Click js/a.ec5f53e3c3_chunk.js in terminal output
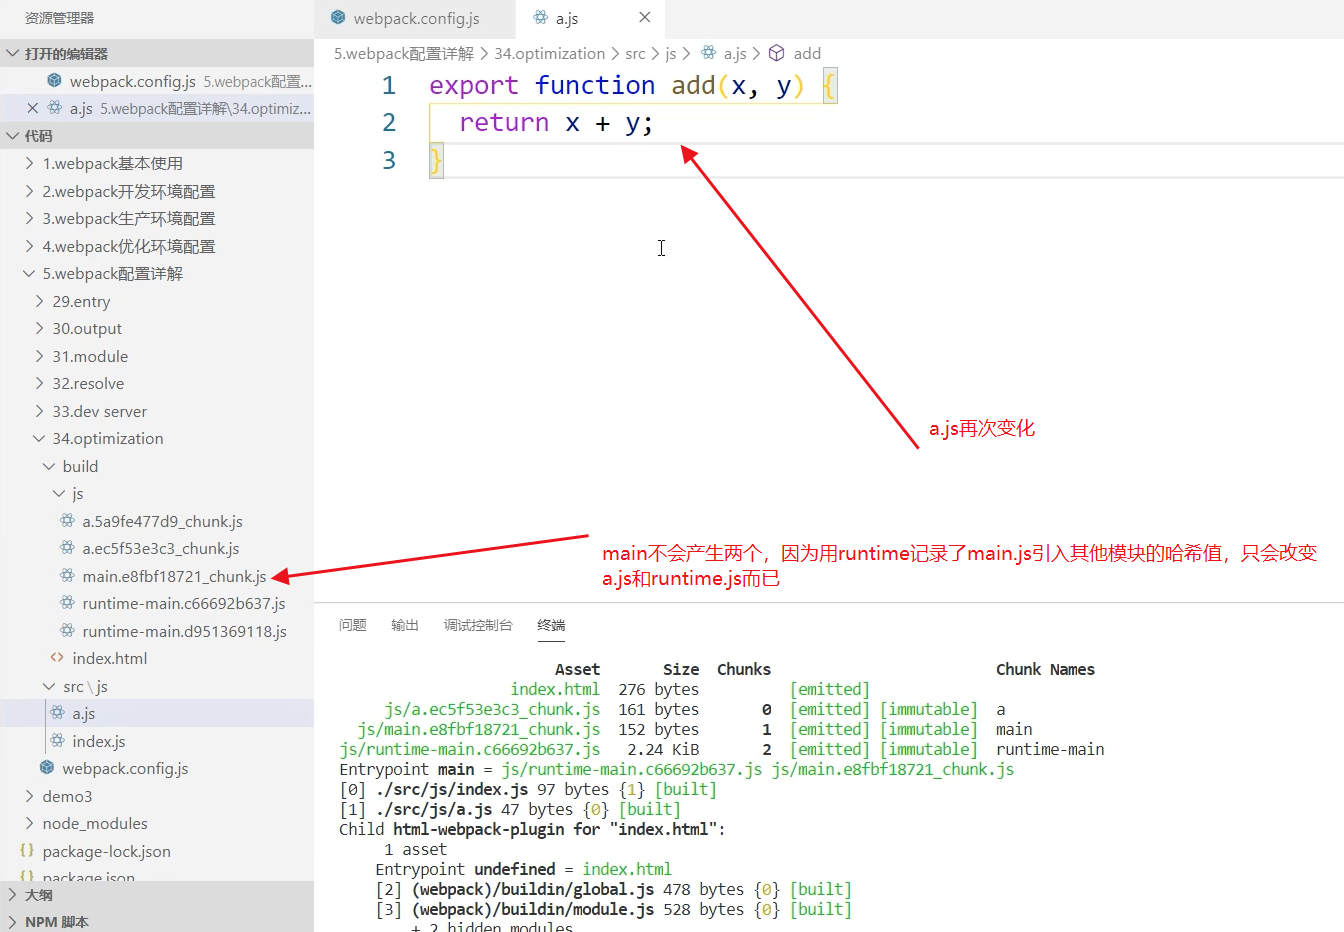The height and width of the screenshot is (932, 1344). tap(492, 709)
